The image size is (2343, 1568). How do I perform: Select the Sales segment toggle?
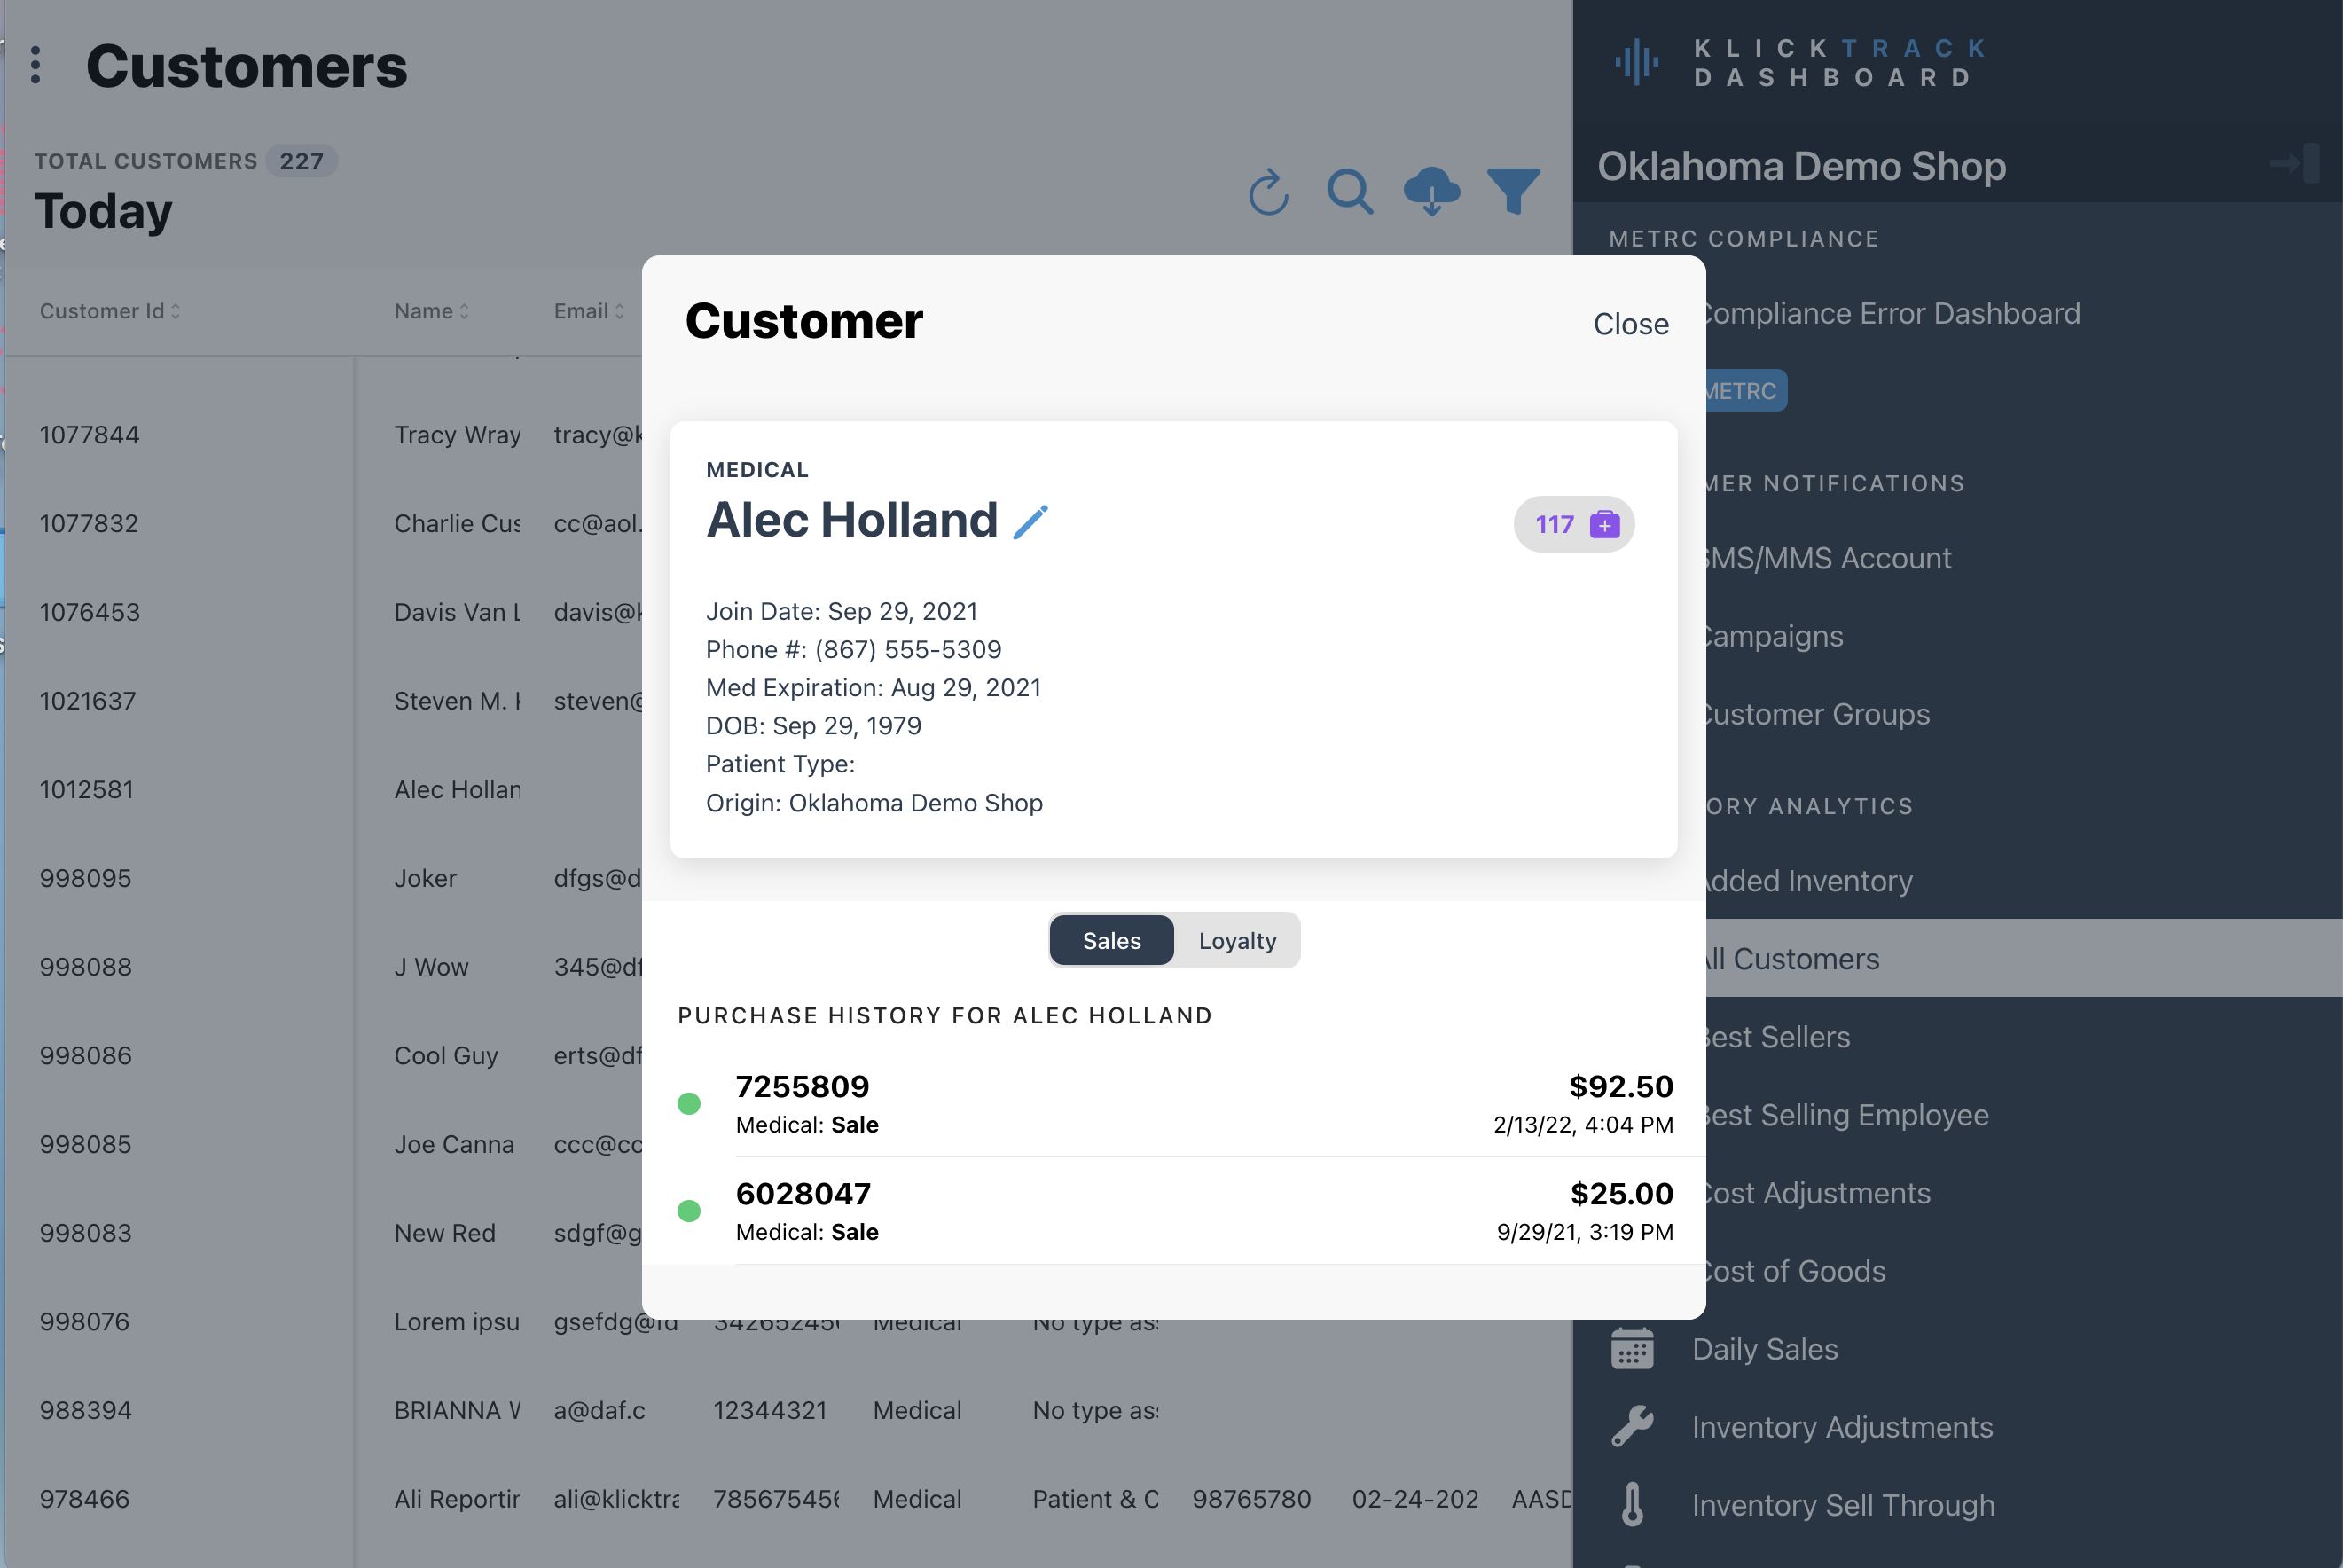1111,941
